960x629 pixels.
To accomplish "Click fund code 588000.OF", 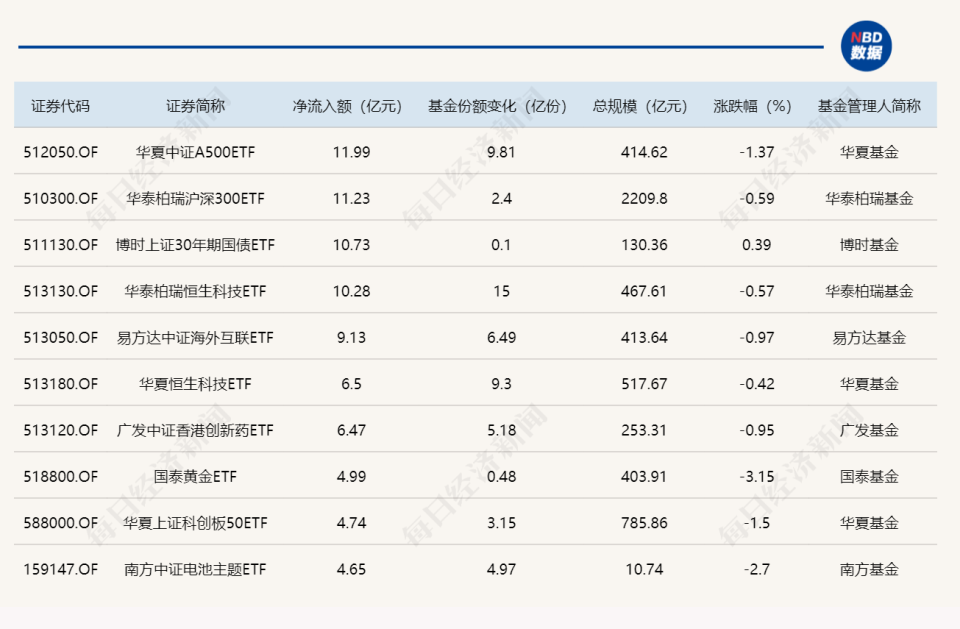I will tap(60, 523).
